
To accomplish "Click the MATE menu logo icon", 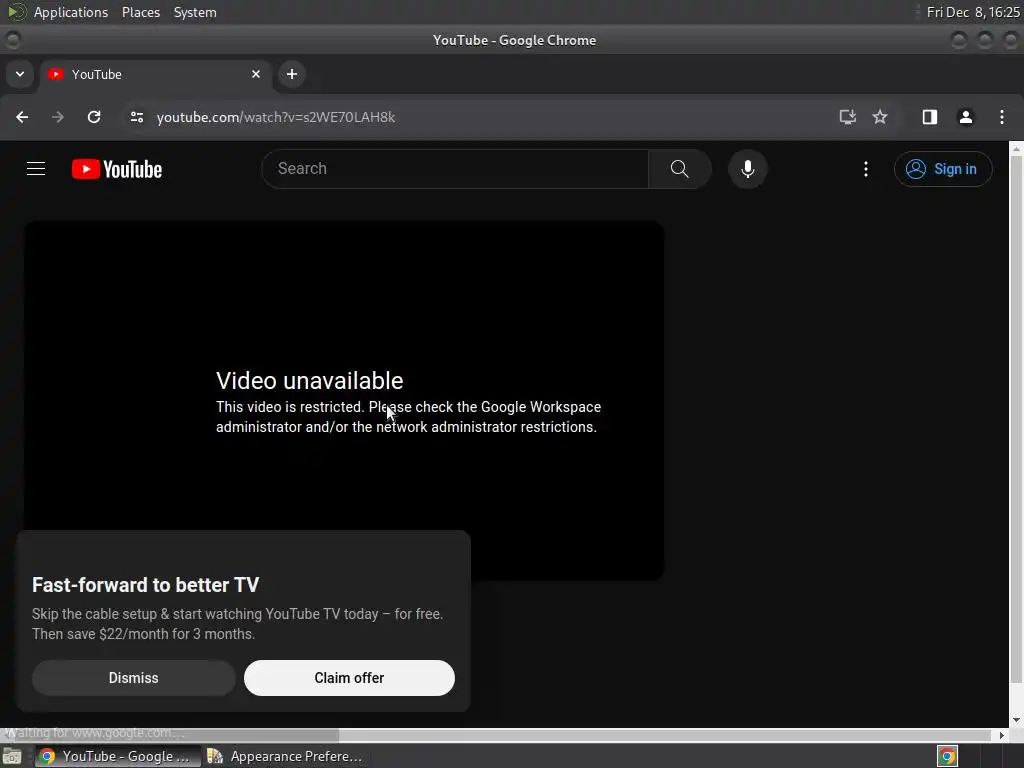I will click(16, 12).
